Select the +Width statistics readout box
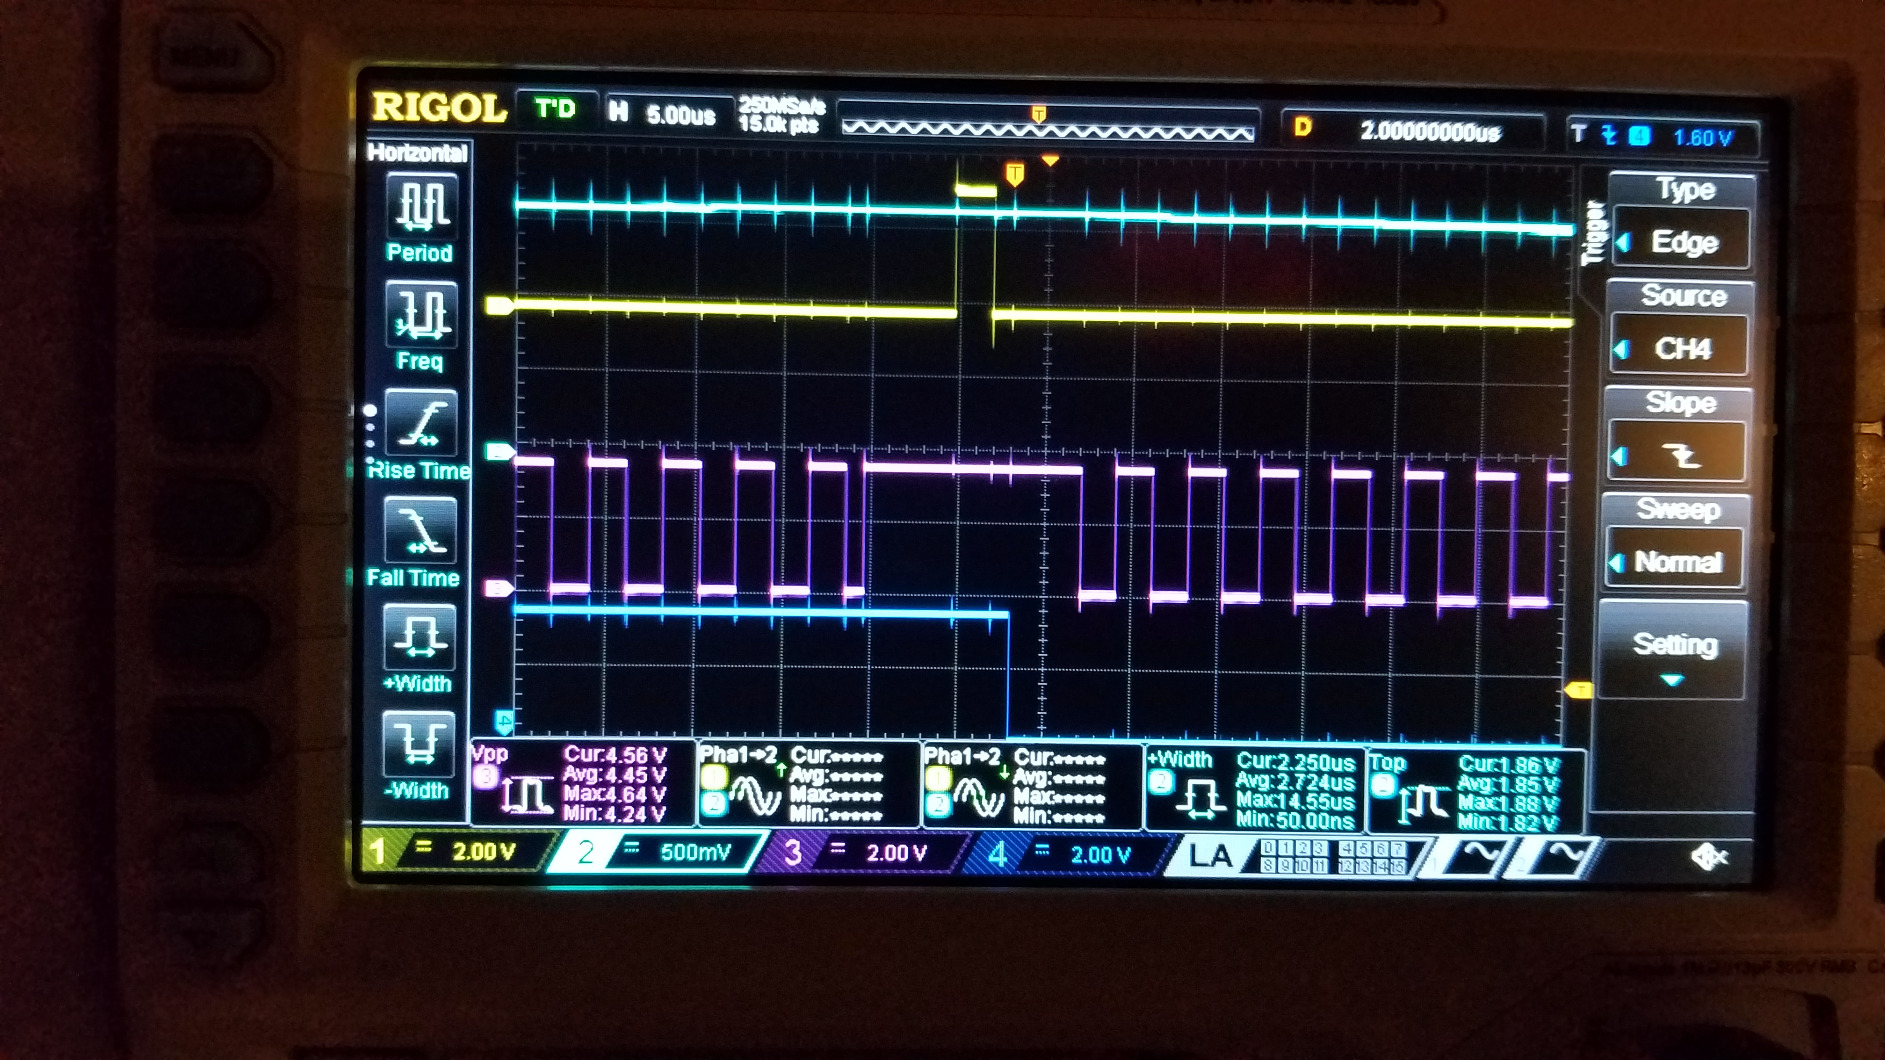Screen dimensions: 1885x1060 [x=1254, y=789]
